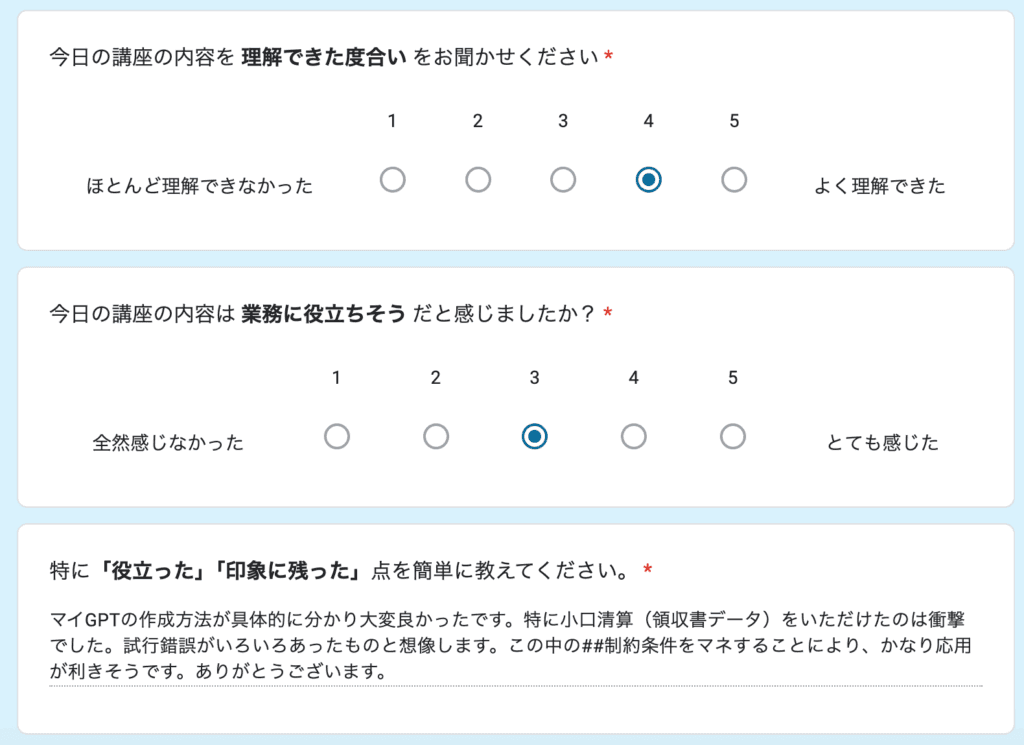Select rating 1 on the comprehension question

(392, 180)
